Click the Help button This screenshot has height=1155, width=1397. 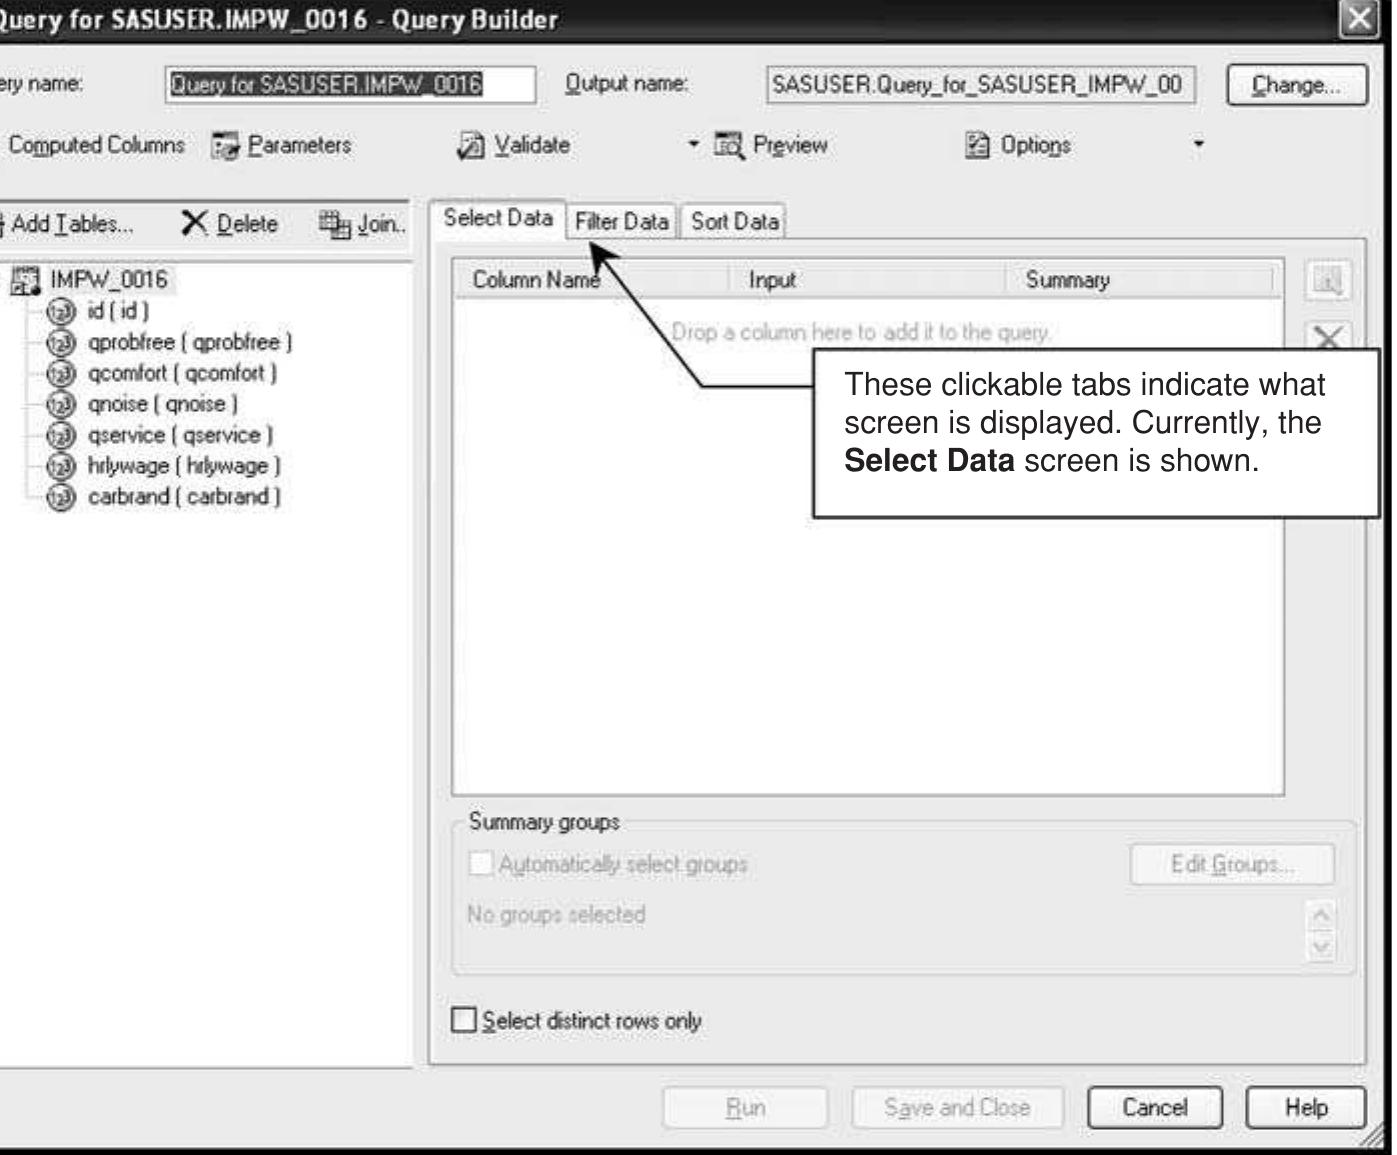coord(1306,1108)
